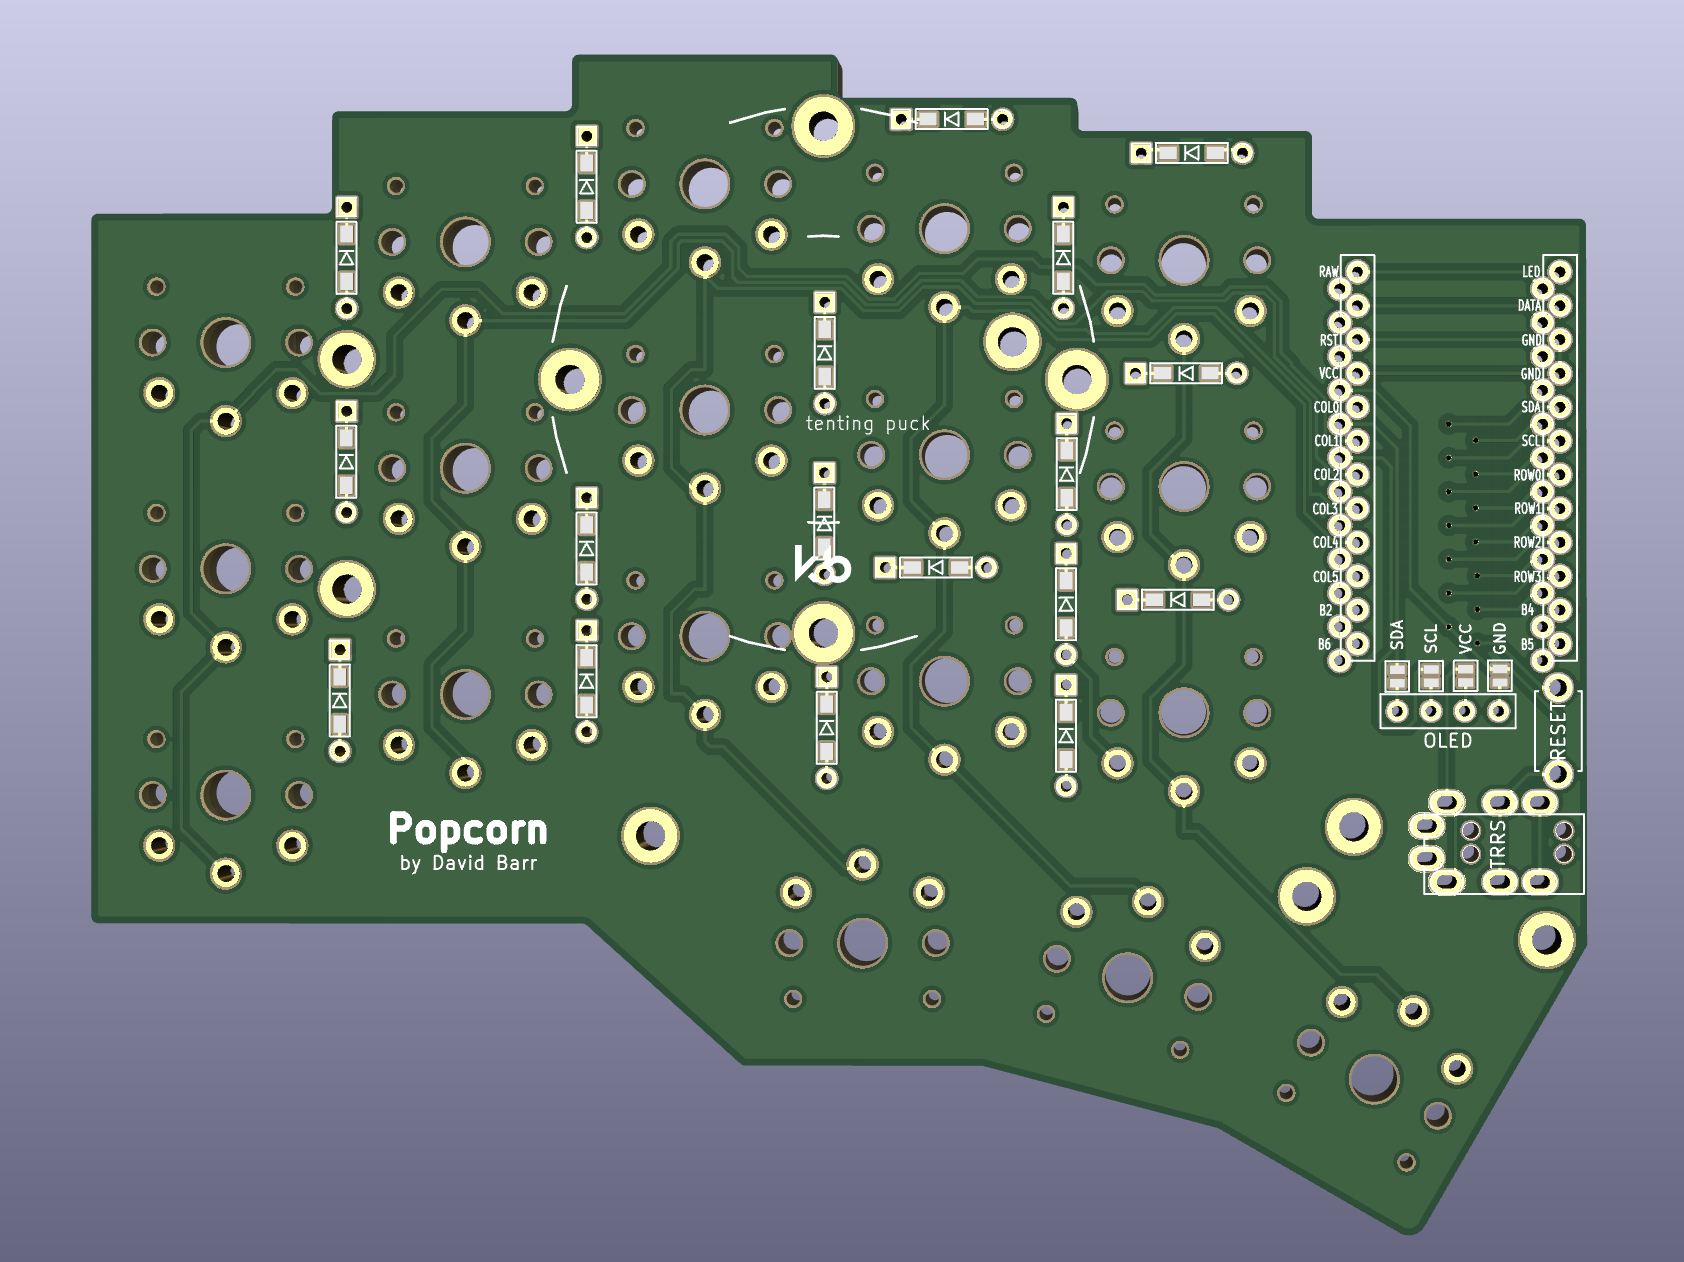Click the 'ROW2' pin label
This screenshot has height=1262, width=1684.
tap(1528, 543)
